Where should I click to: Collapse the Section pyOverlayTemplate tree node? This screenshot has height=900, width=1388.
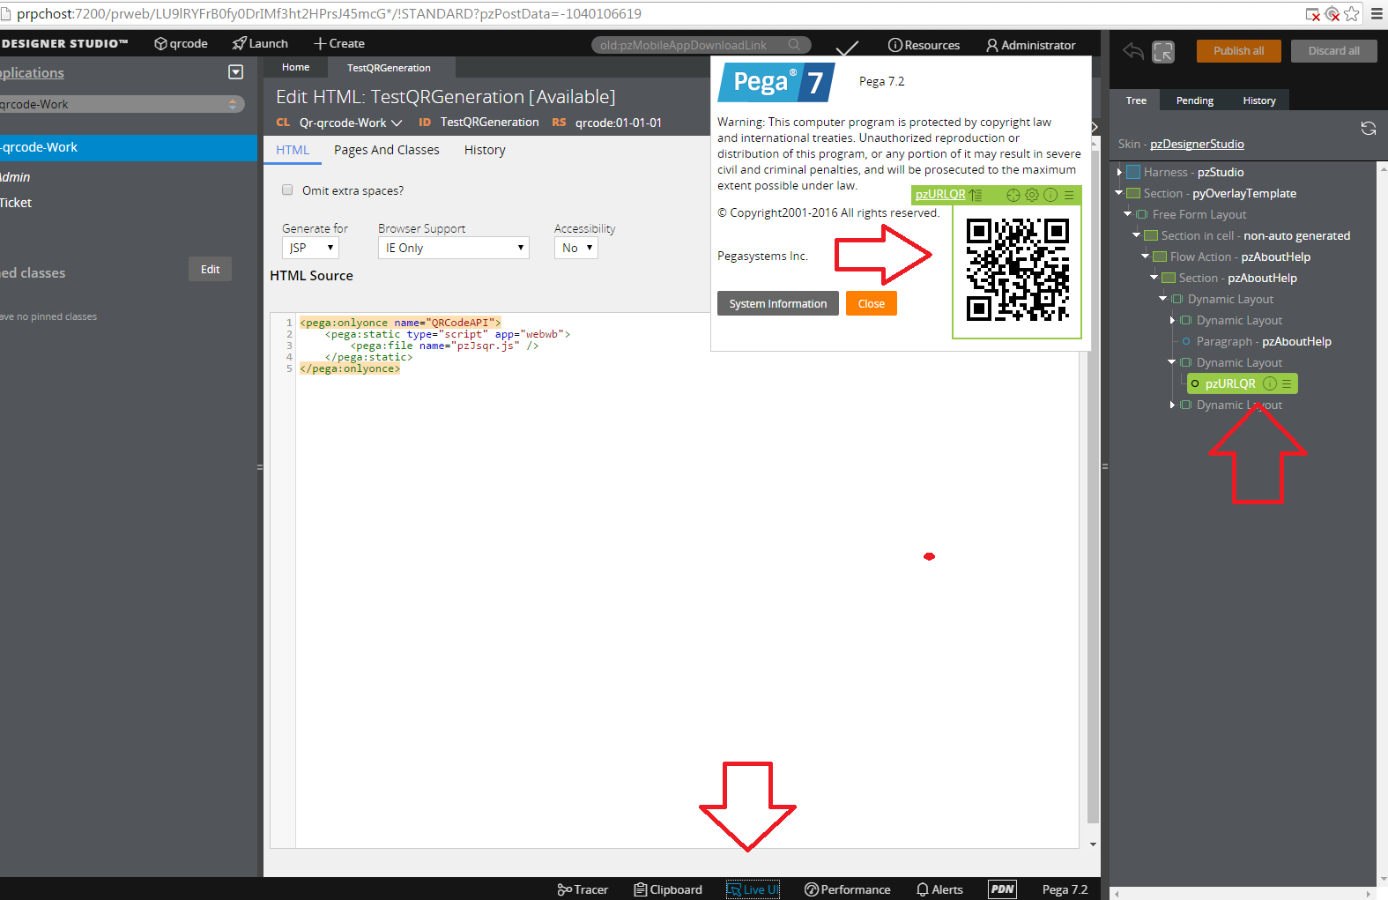pyautogui.click(x=1119, y=193)
